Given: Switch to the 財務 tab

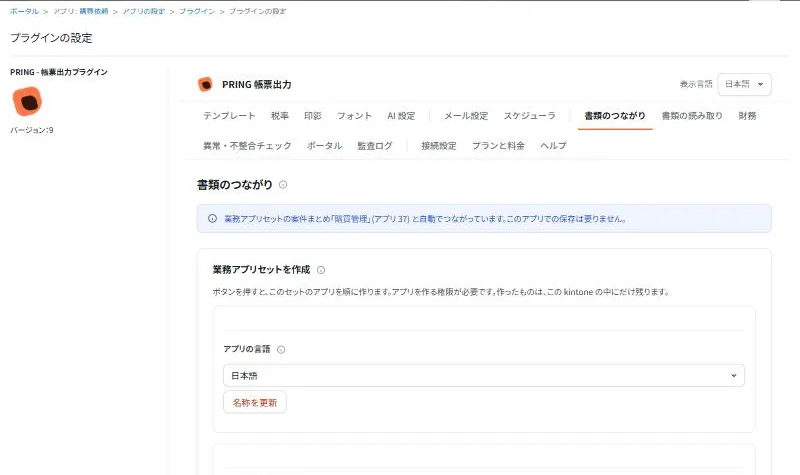Looking at the screenshot, I should (747, 116).
